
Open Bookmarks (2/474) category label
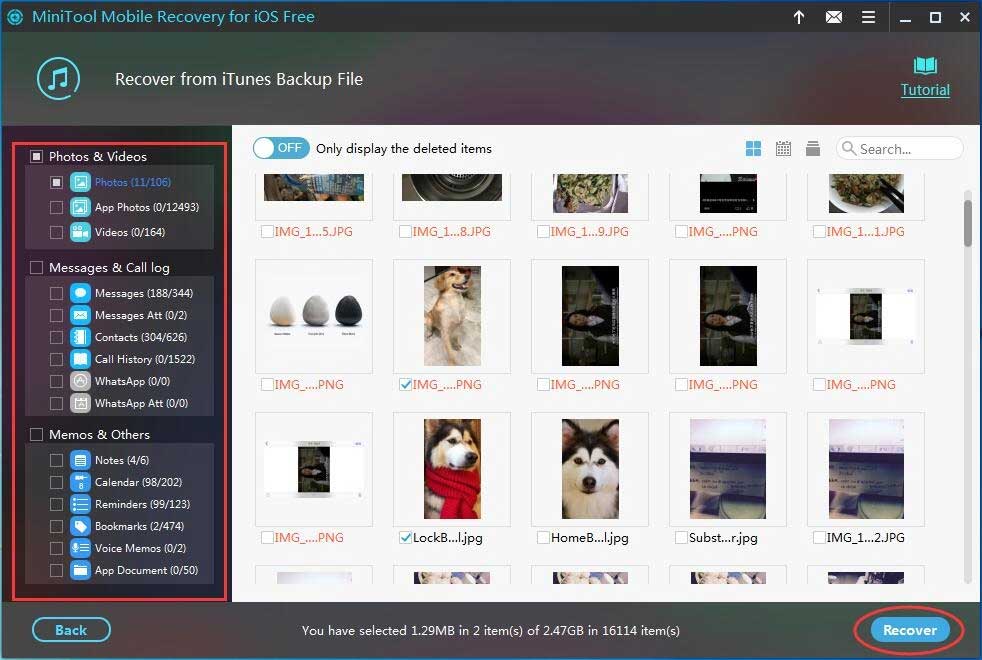[139, 526]
